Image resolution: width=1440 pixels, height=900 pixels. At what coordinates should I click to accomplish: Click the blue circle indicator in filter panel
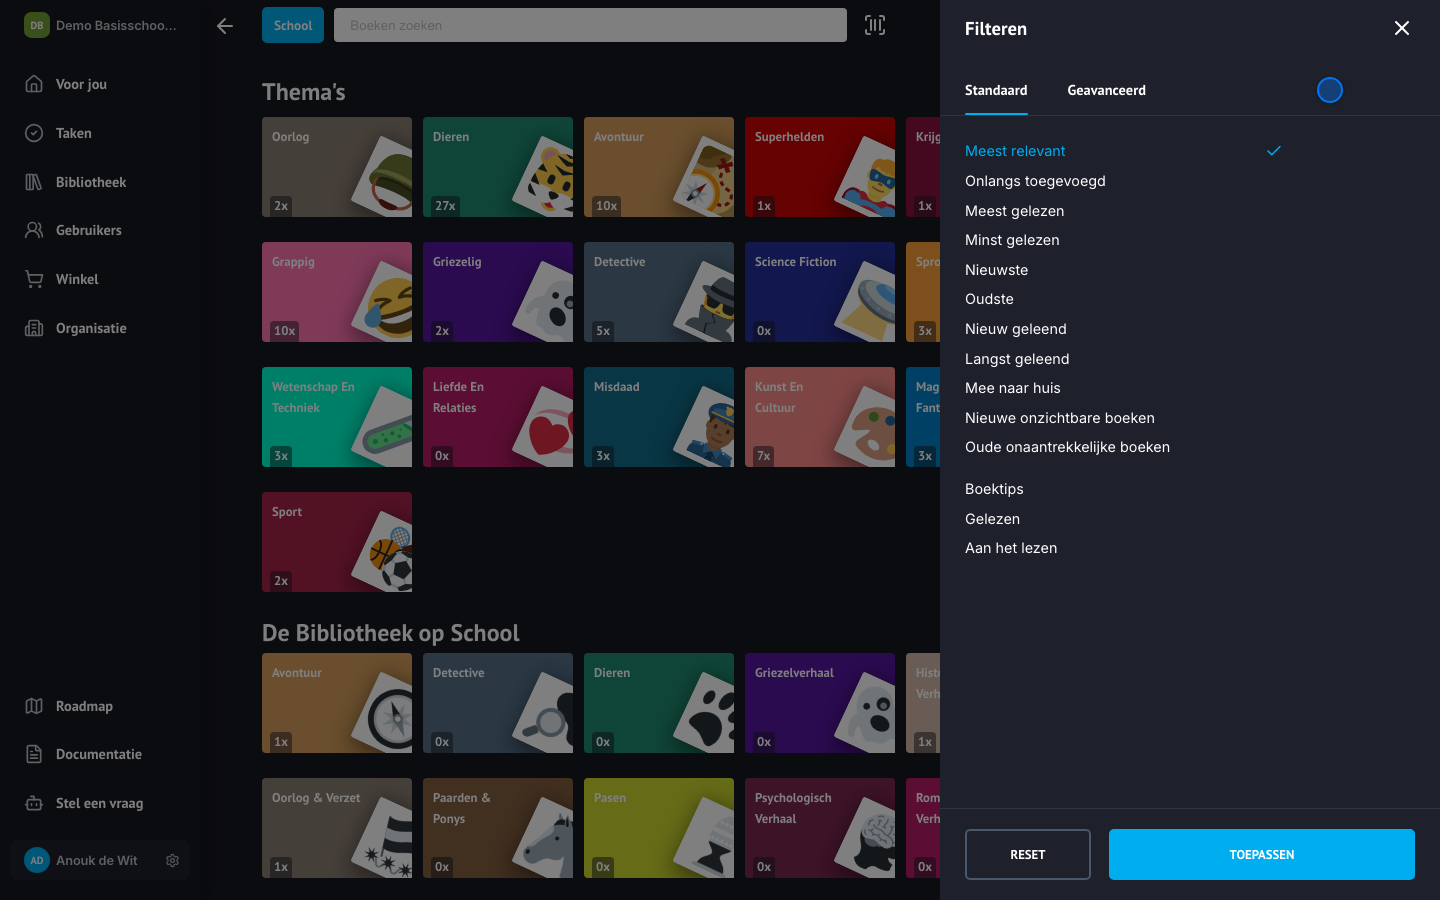click(x=1330, y=90)
